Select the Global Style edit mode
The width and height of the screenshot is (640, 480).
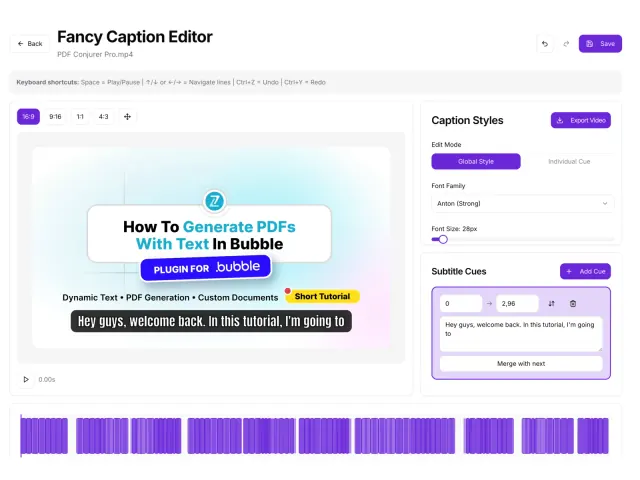[476, 162]
